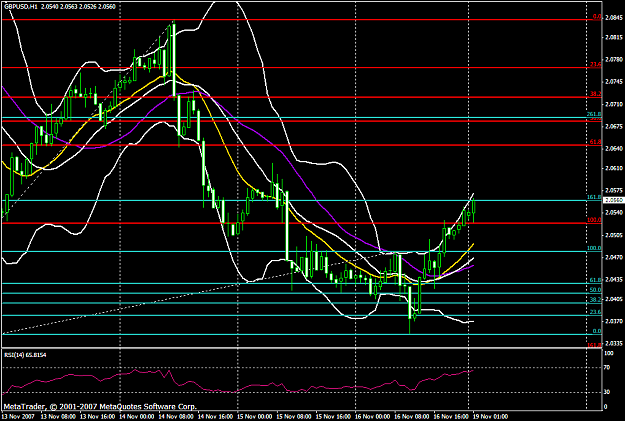The image size is (625, 421).
Task: Select the red Fibonacci 100.0 level label
Action: [x=594, y=220]
